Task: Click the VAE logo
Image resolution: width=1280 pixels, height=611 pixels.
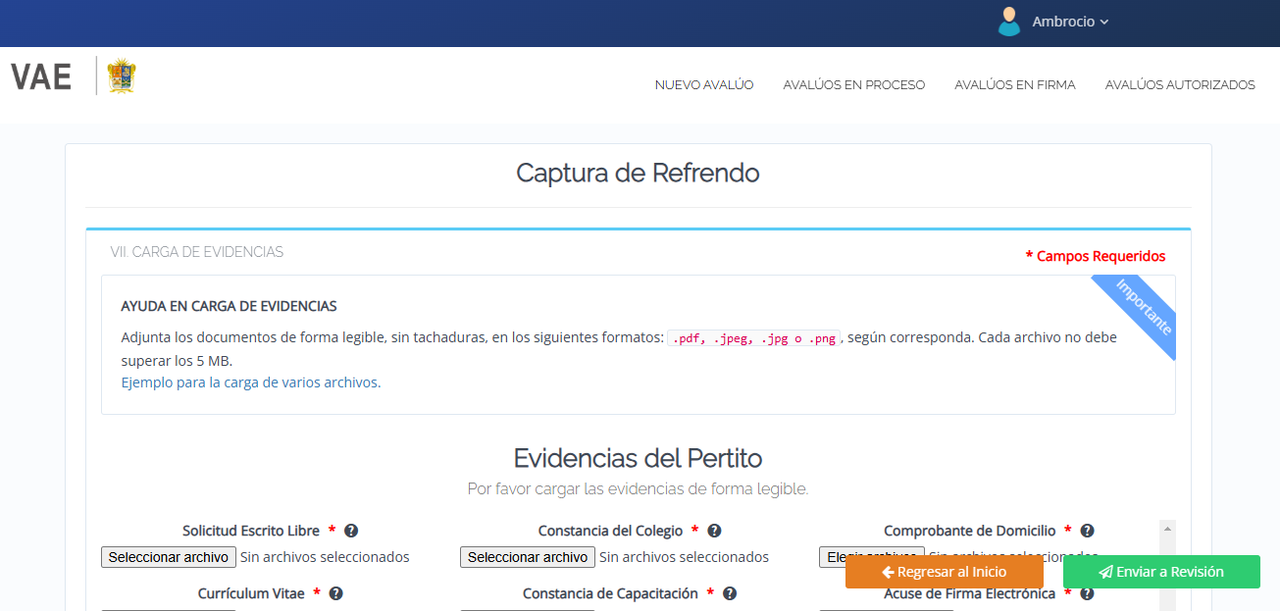Action: [x=41, y=76]
